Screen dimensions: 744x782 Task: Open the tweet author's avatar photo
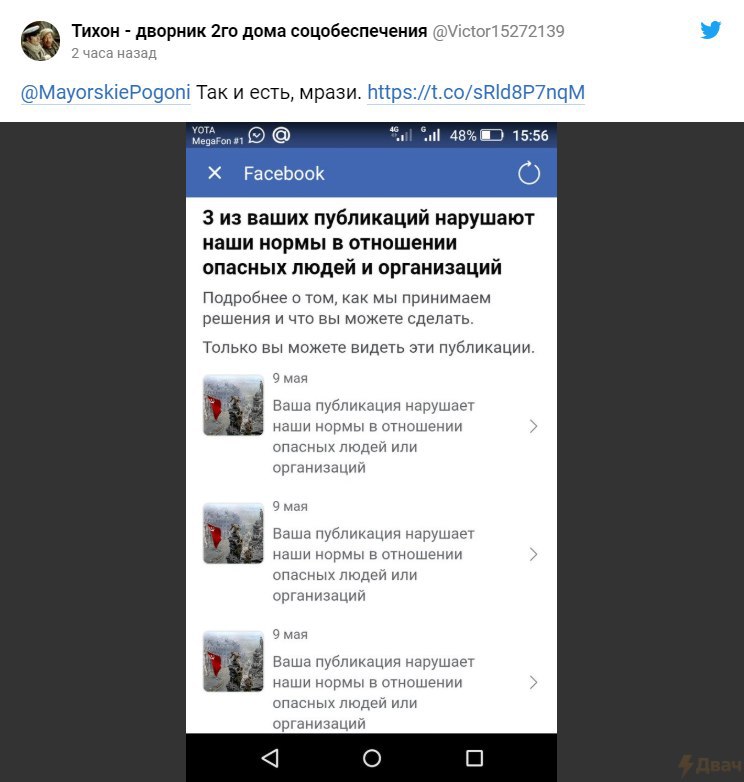tap(40, 41)
